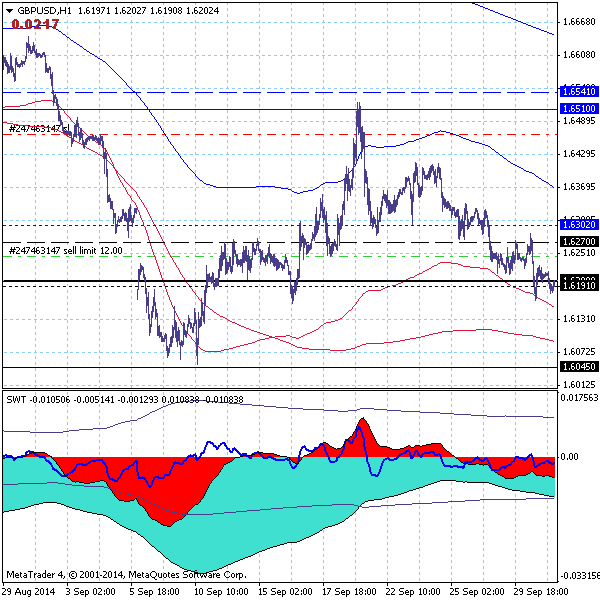Click the 1.62510 price scale value
Image resolution: width=600 pixels, height=600 pixels.
point(579,253)
